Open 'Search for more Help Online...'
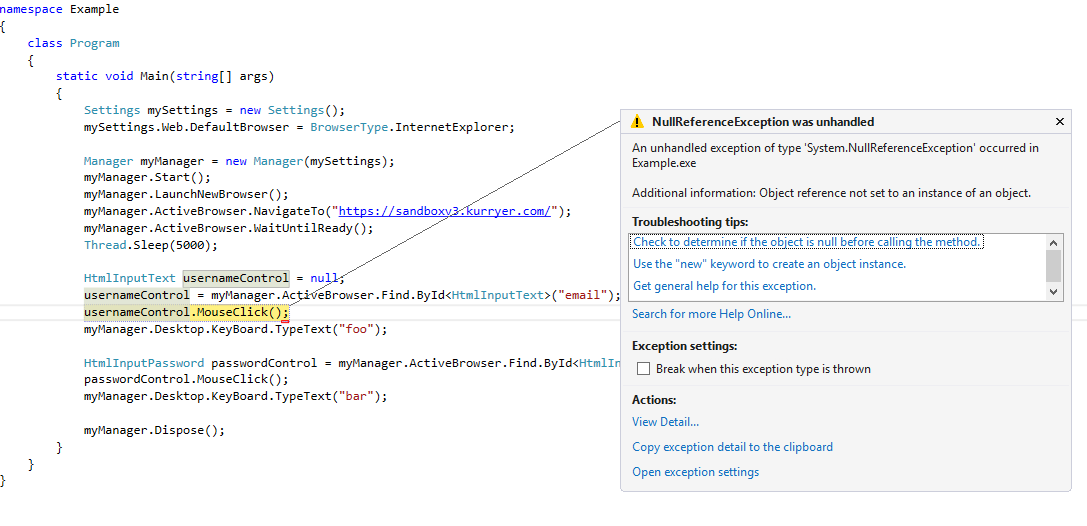Viewport: 1087px width, 526px height. coord(711,314)
